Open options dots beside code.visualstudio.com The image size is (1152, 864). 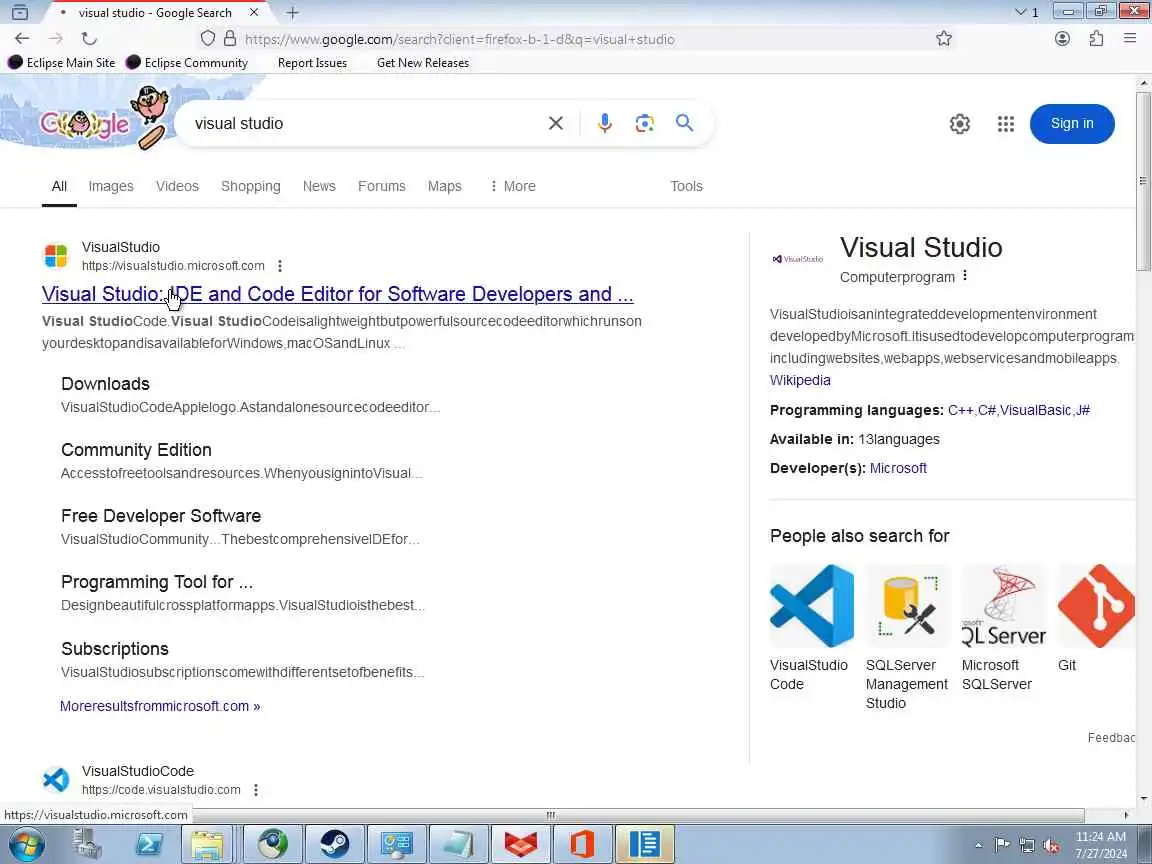(256, 790)
